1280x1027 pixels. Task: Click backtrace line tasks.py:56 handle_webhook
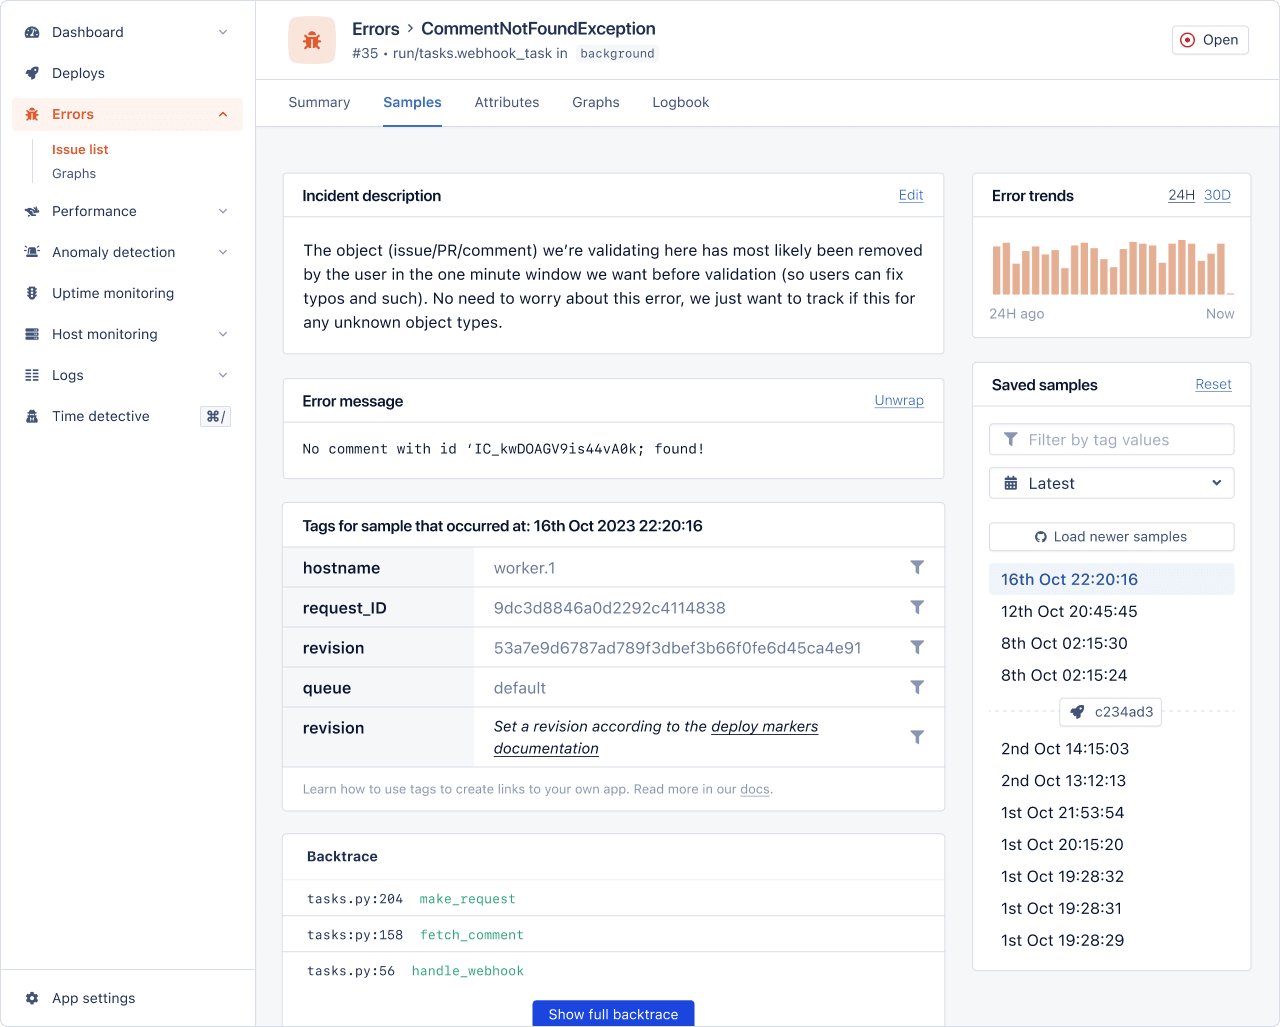[613, 970]
